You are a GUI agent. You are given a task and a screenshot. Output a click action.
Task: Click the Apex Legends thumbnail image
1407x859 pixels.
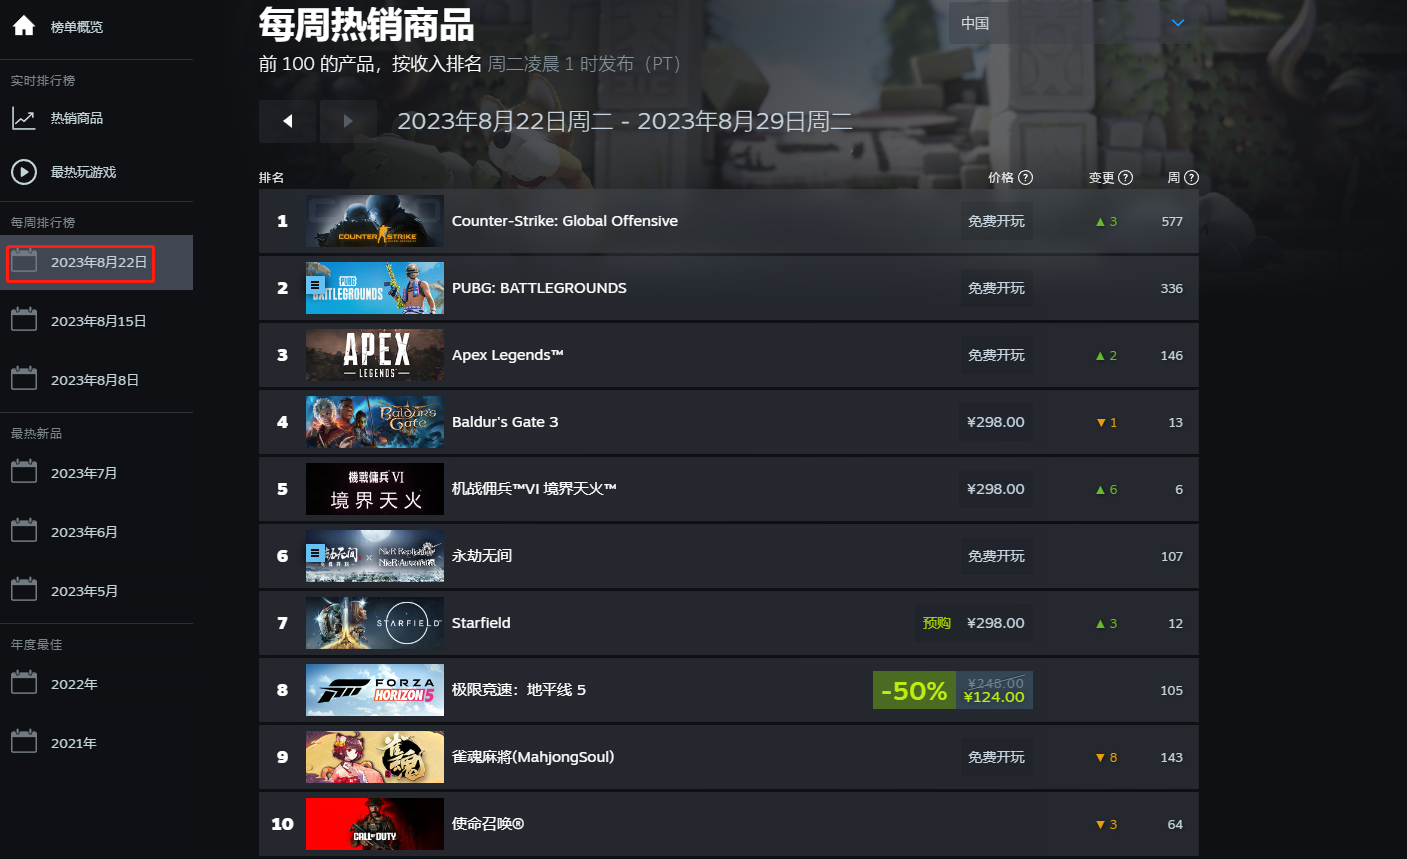(375, 355)
